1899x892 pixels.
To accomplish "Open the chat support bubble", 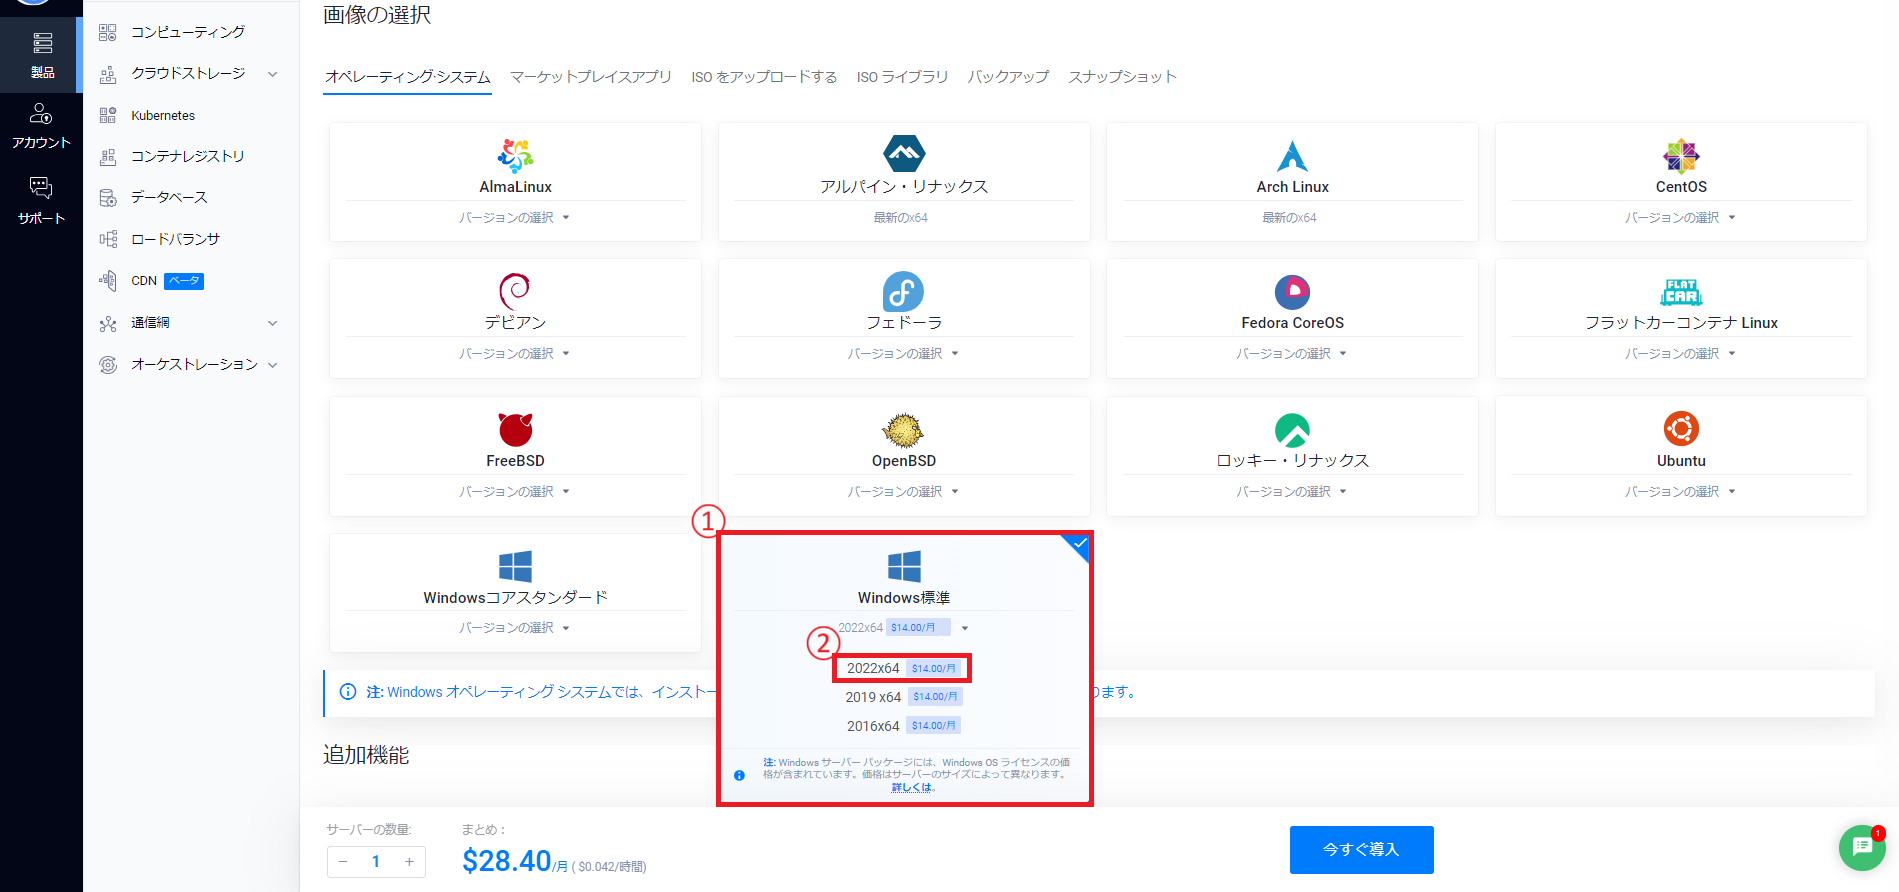I will [x=1862, y=847].
